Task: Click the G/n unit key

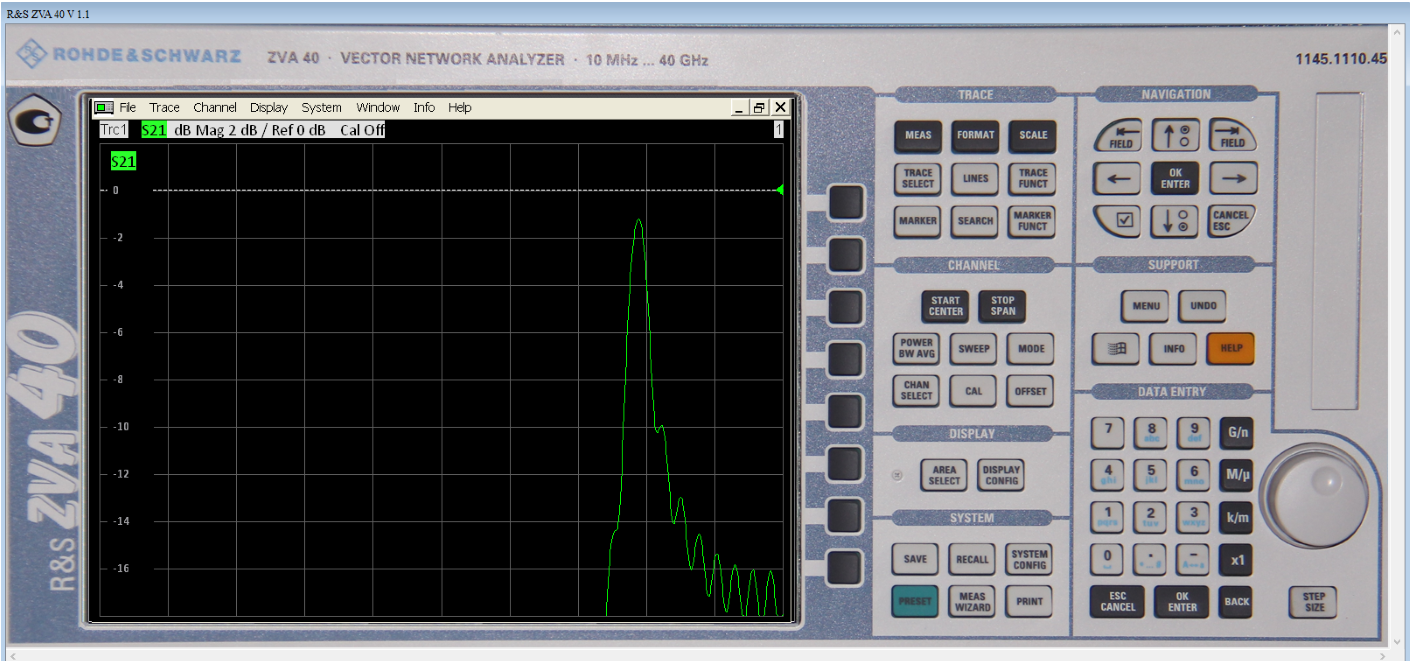Action: [x=1237, y=433]
